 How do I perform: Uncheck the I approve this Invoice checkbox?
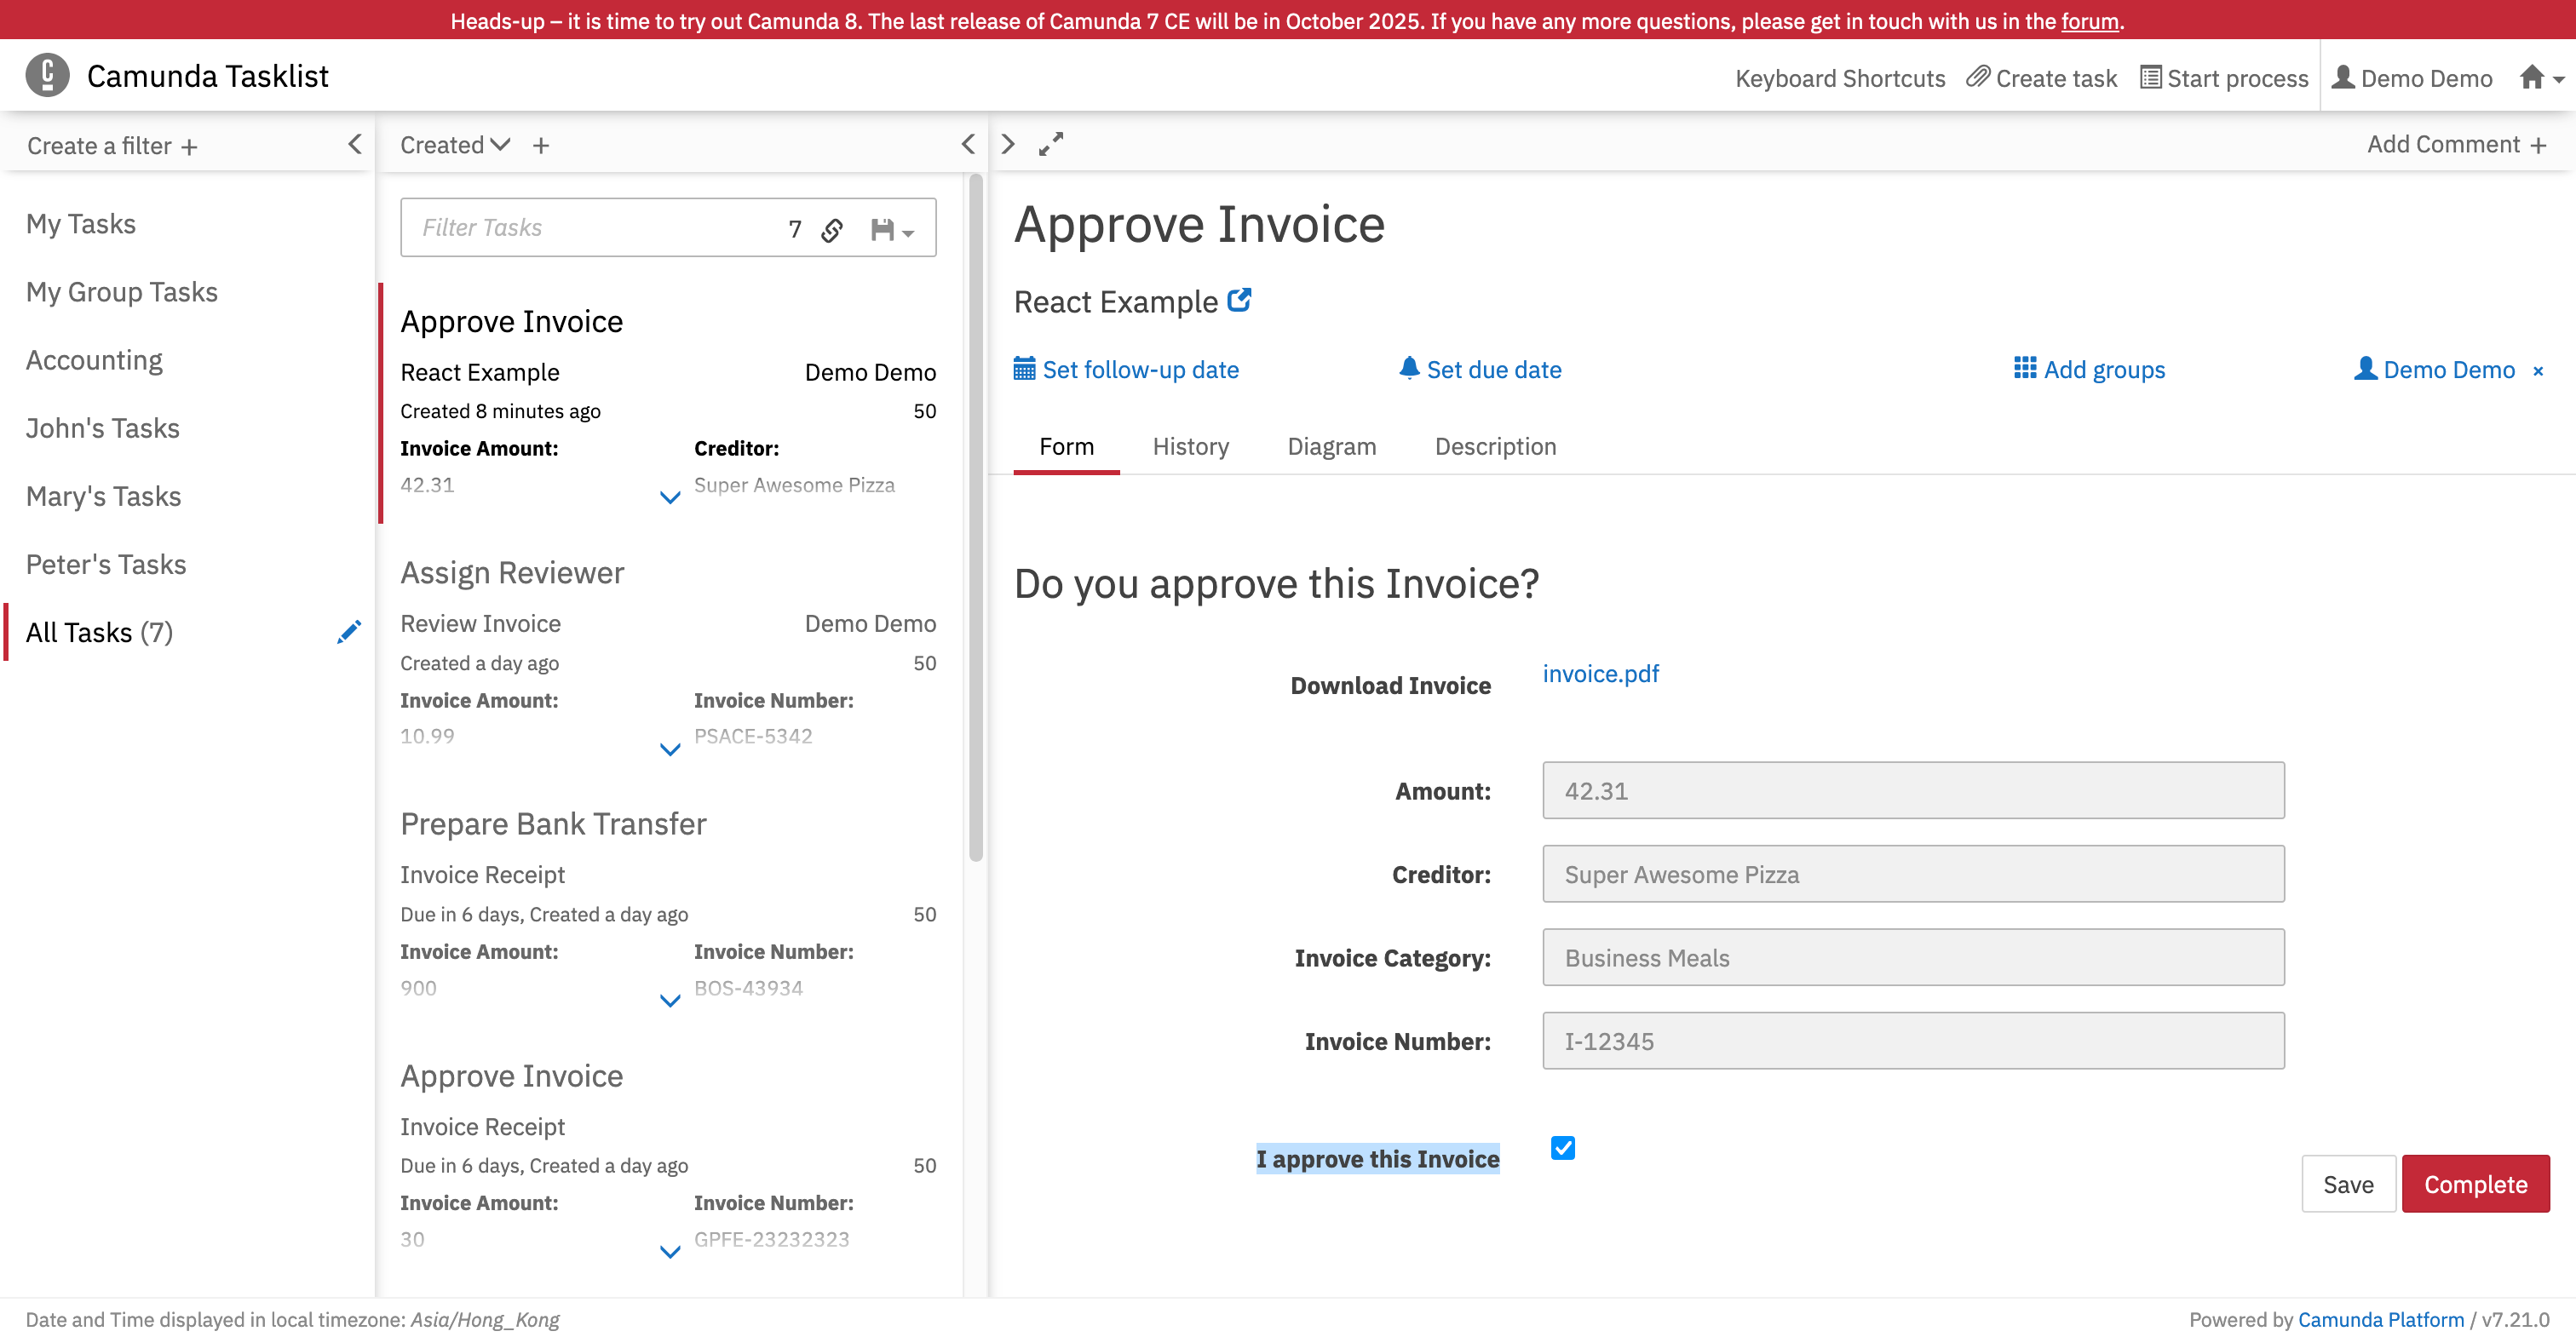pos(1562,1148)
